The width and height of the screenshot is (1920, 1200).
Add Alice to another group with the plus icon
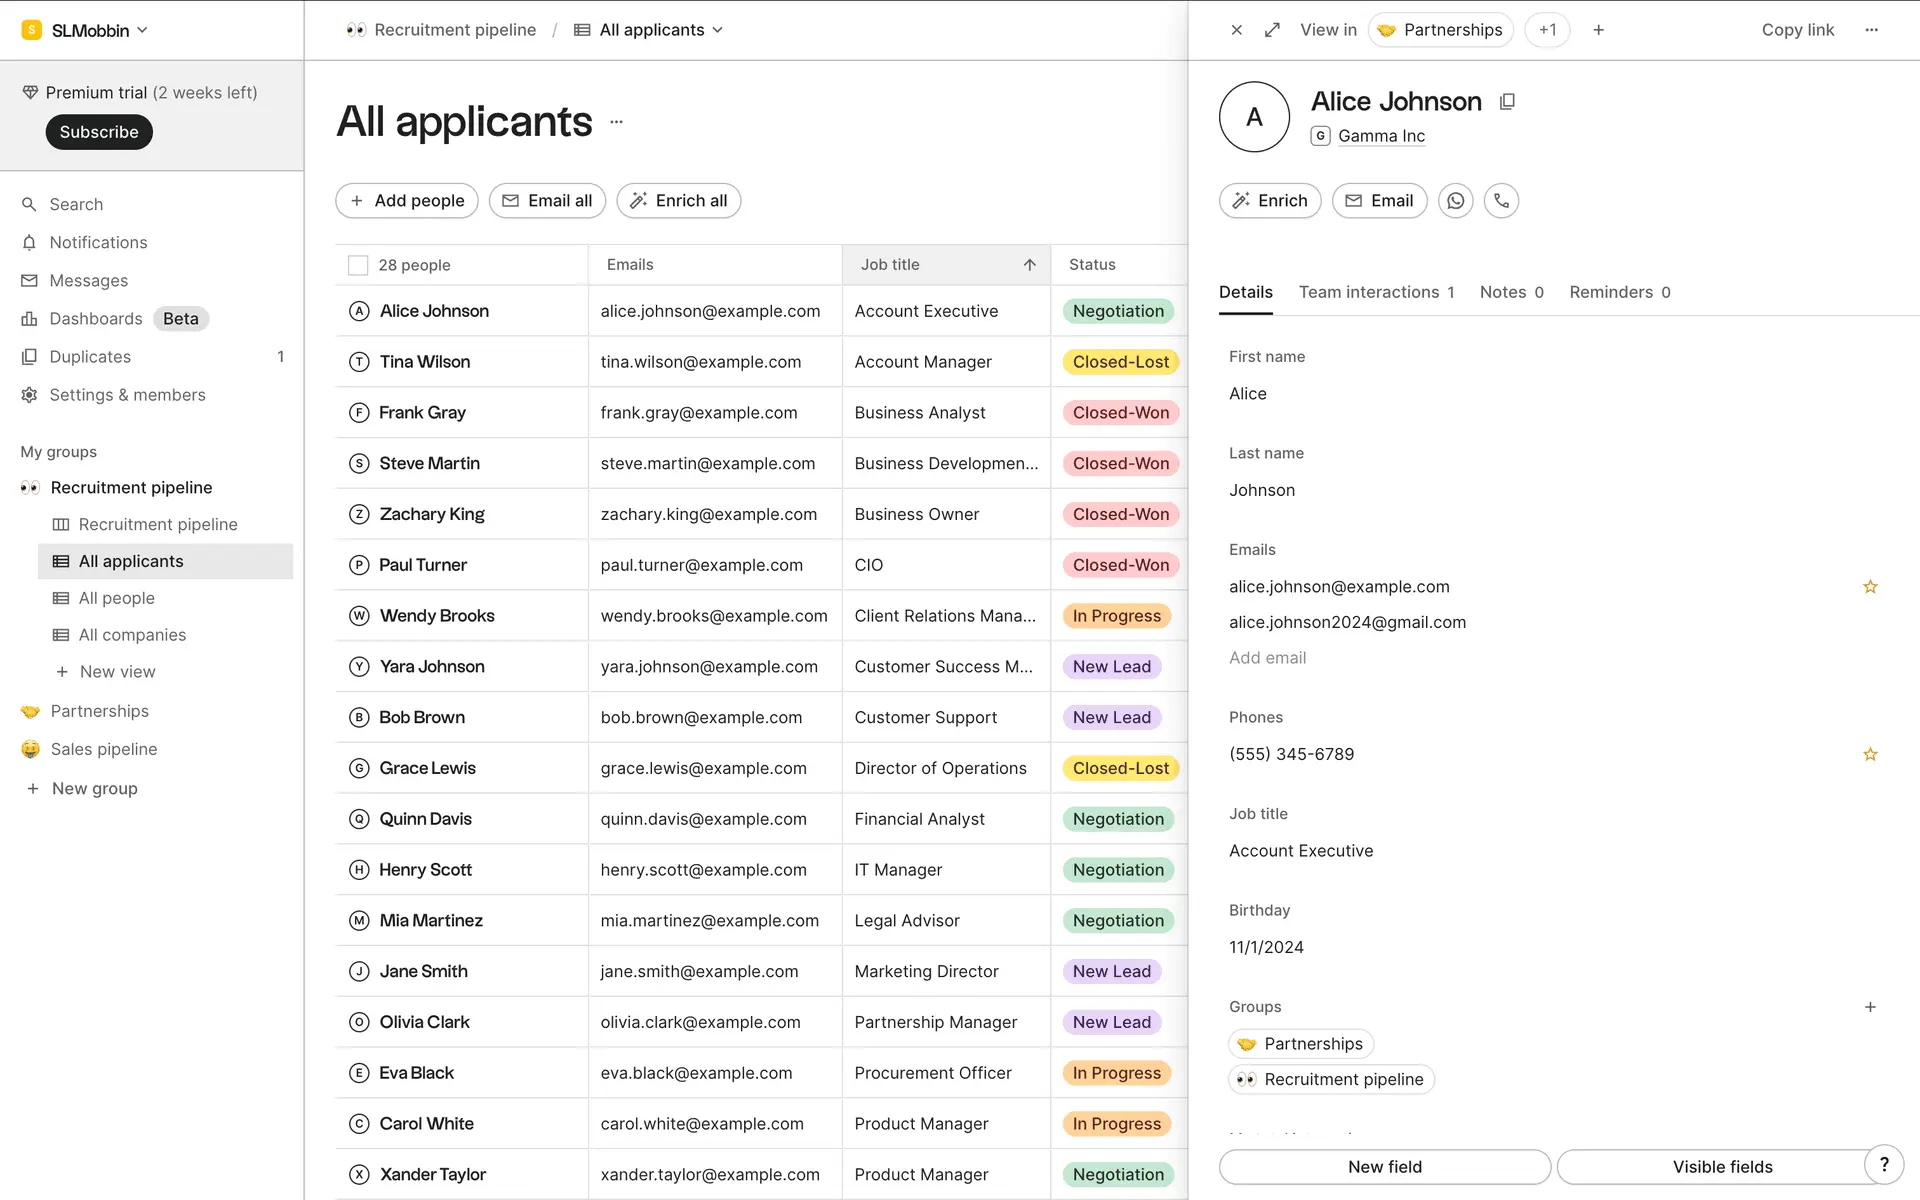tap(1869, 1007)
